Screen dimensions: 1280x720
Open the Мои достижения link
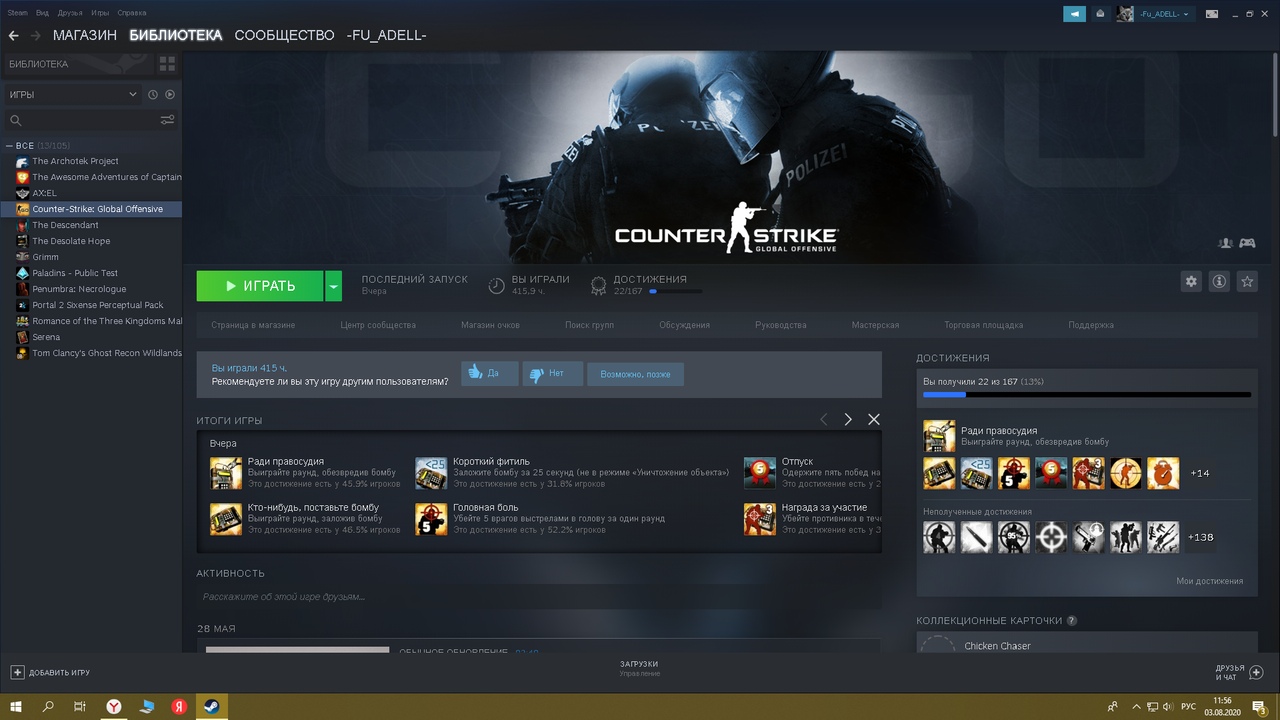click(x=1210, y=581)
